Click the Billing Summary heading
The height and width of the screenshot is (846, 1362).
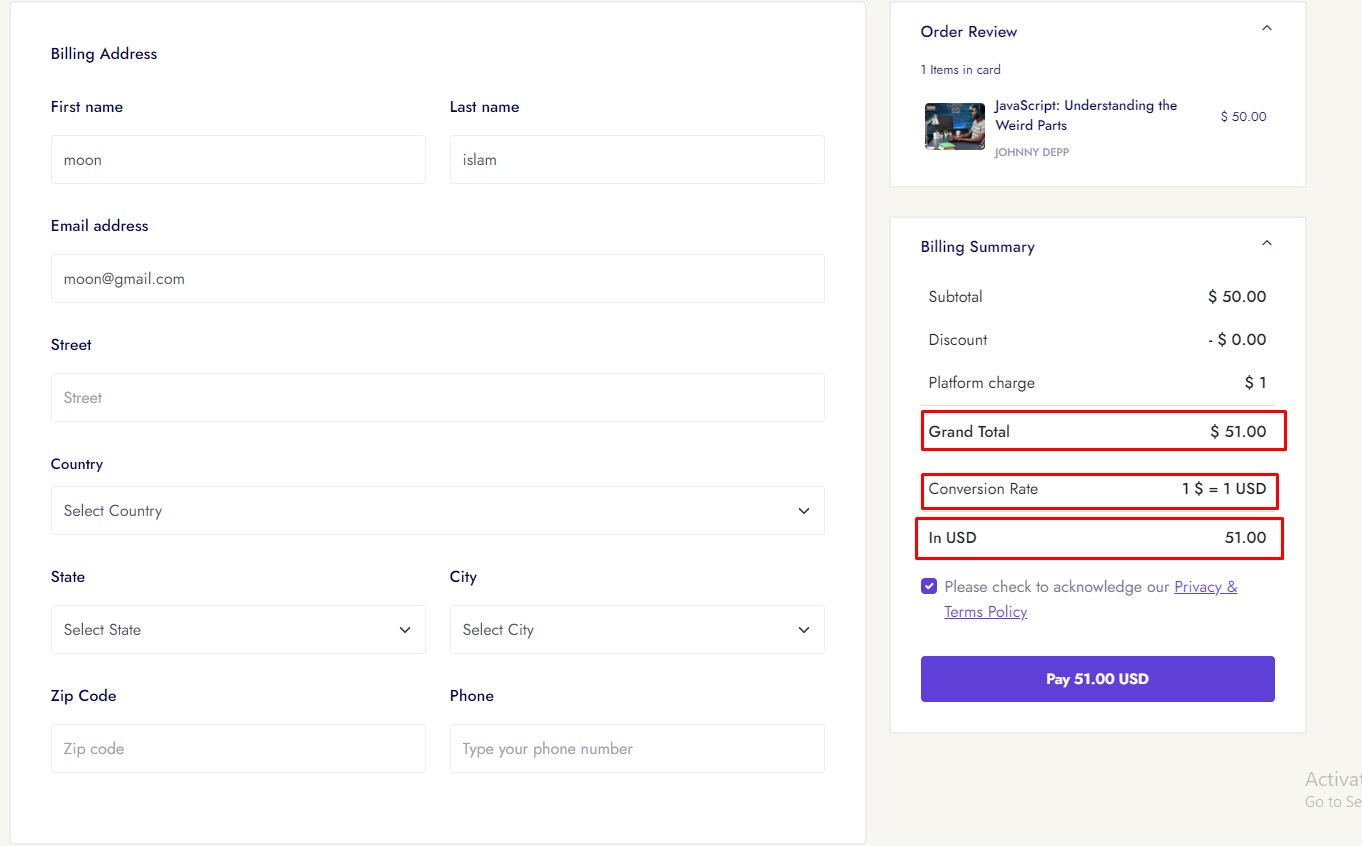(x=977, y=247)
